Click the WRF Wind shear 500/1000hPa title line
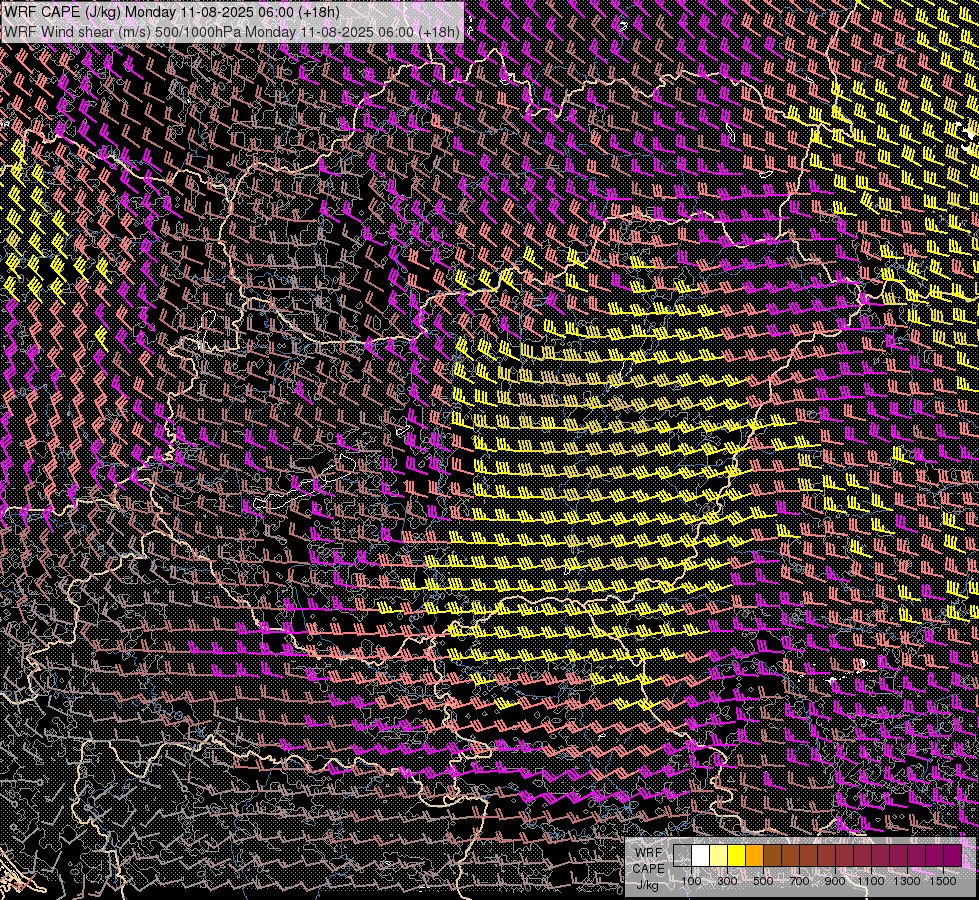This screenshot has width=979, height=900. [232, 31]
